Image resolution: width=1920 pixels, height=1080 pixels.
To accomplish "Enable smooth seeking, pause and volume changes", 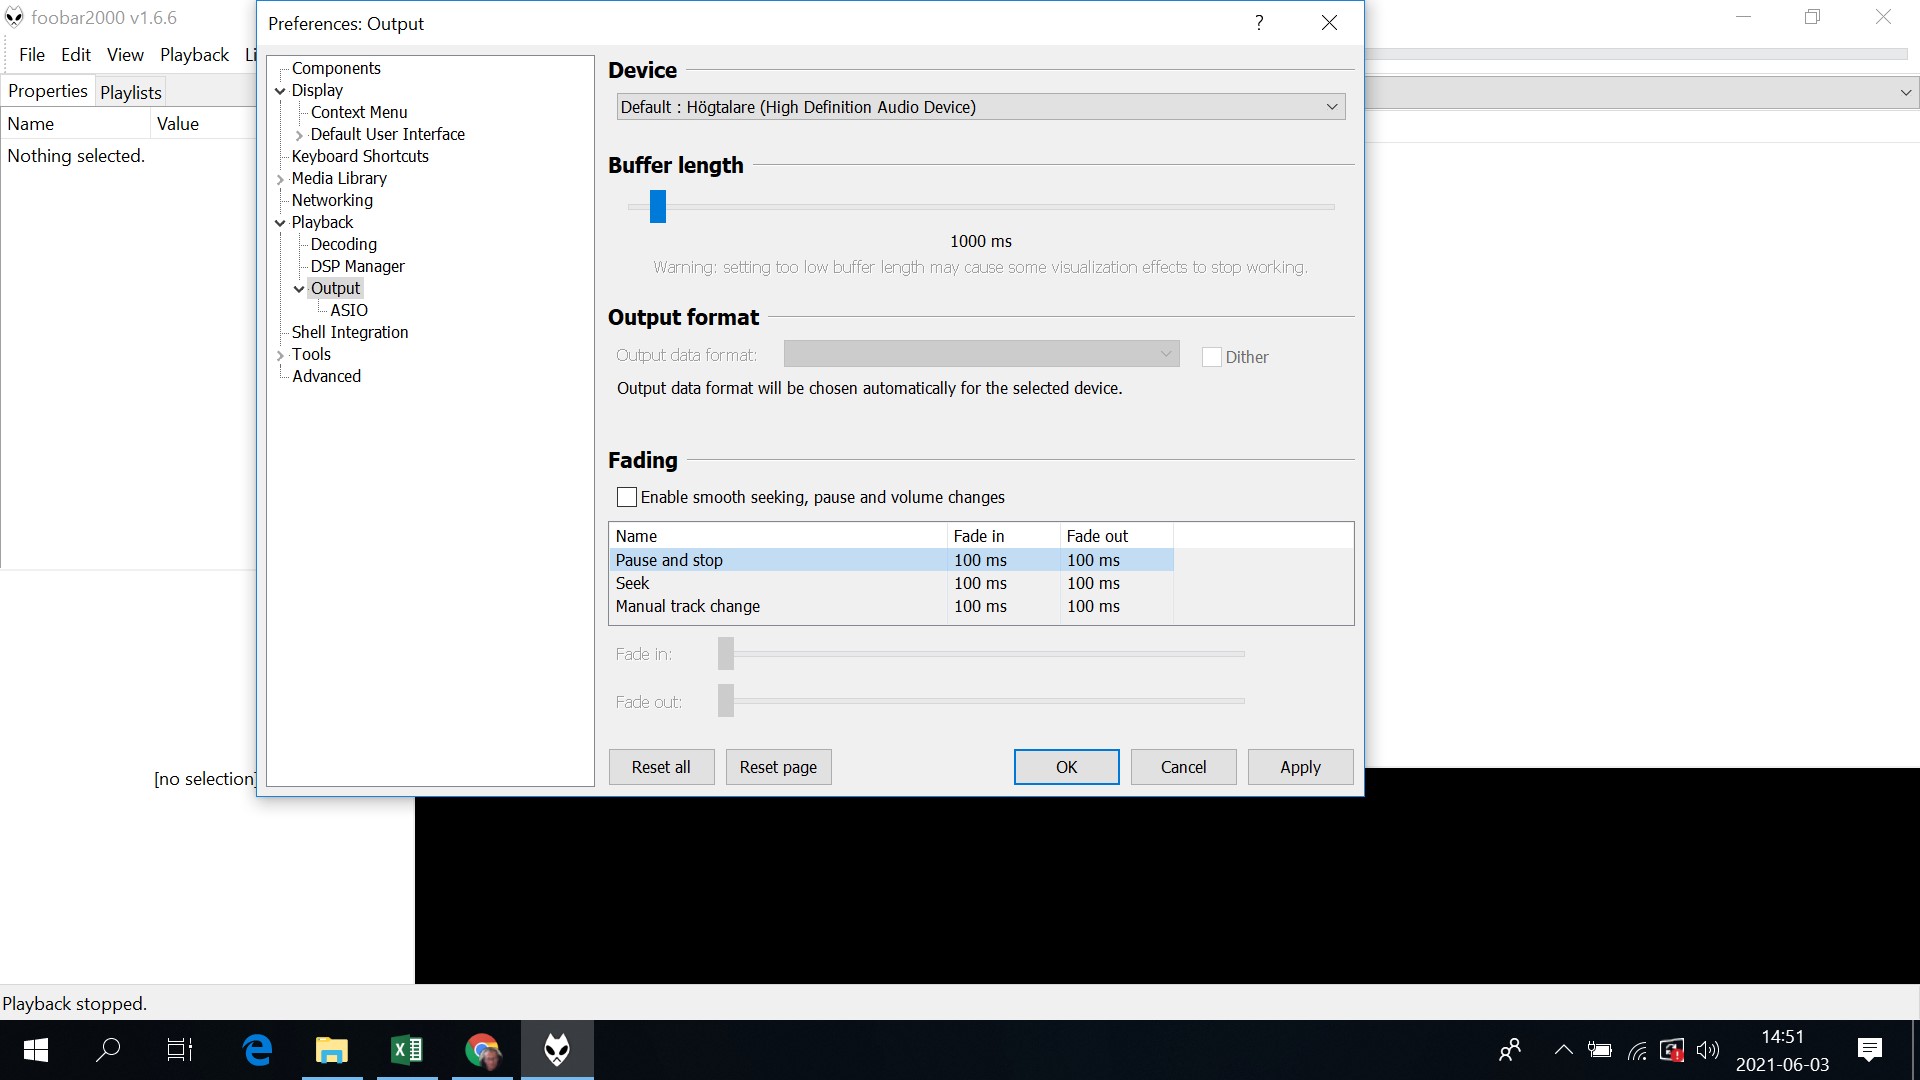I will (x=627, y=497).
